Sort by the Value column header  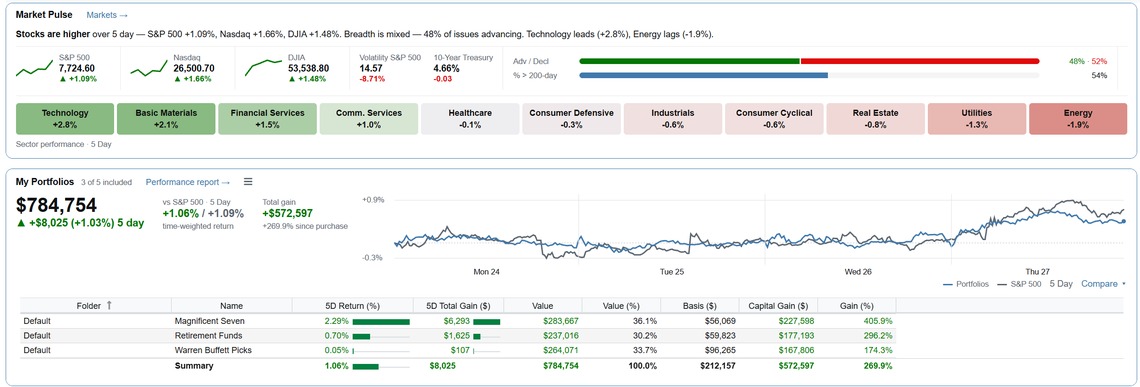click(x=542, y=306)
